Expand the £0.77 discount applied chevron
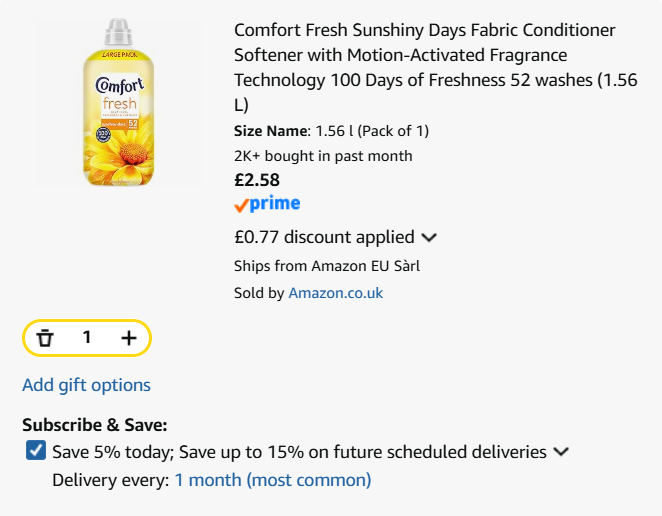 (429, 238)
